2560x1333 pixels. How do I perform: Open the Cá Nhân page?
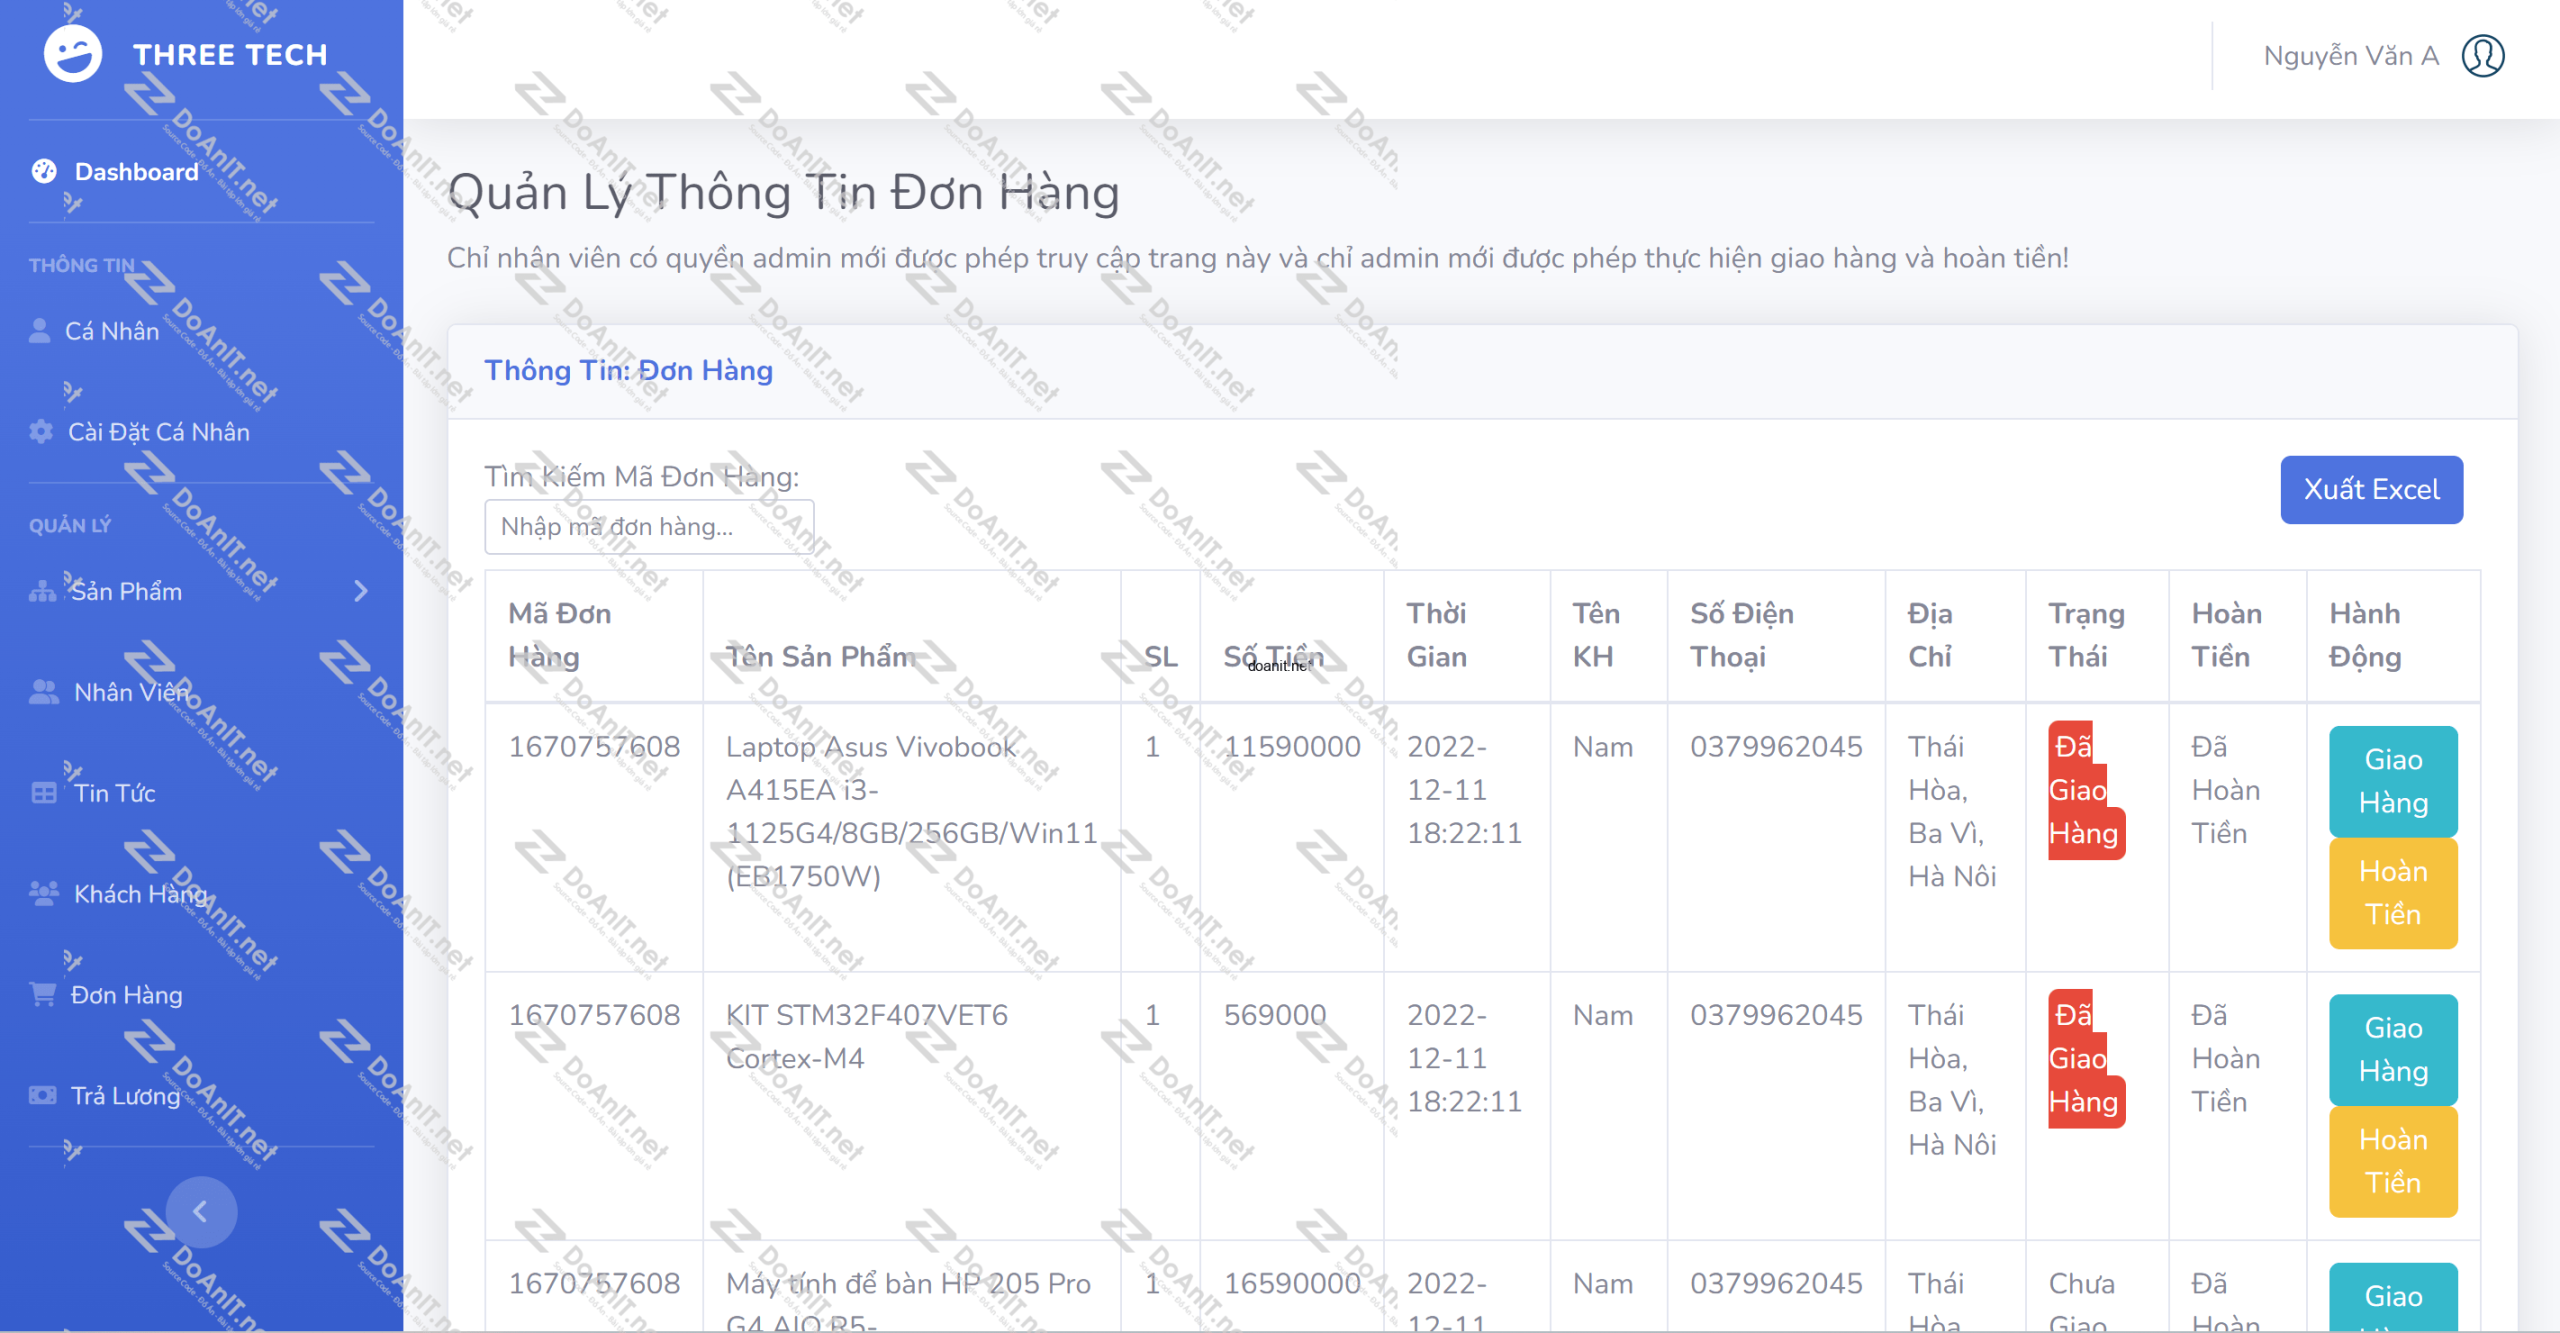pos(112,331)
